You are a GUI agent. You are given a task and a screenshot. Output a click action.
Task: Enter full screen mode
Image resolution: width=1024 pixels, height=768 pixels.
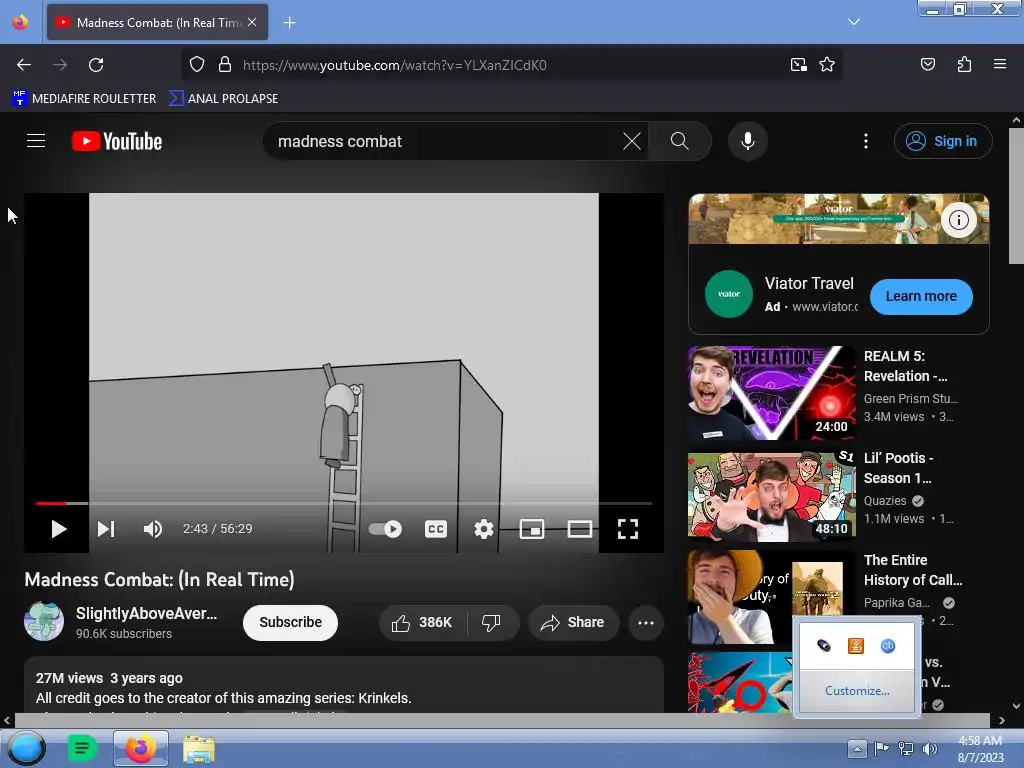click(628, 529)
